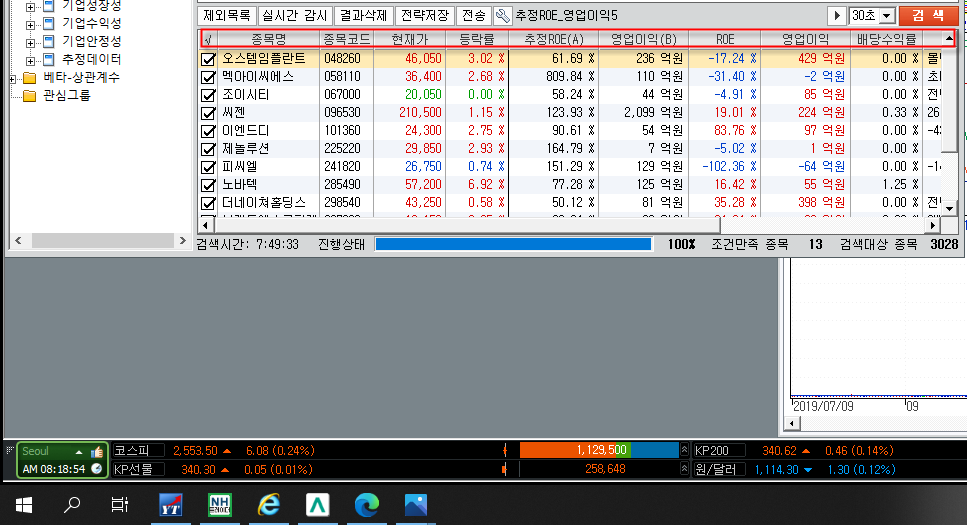Click the green A app taskbar icon

coord(319,505)
